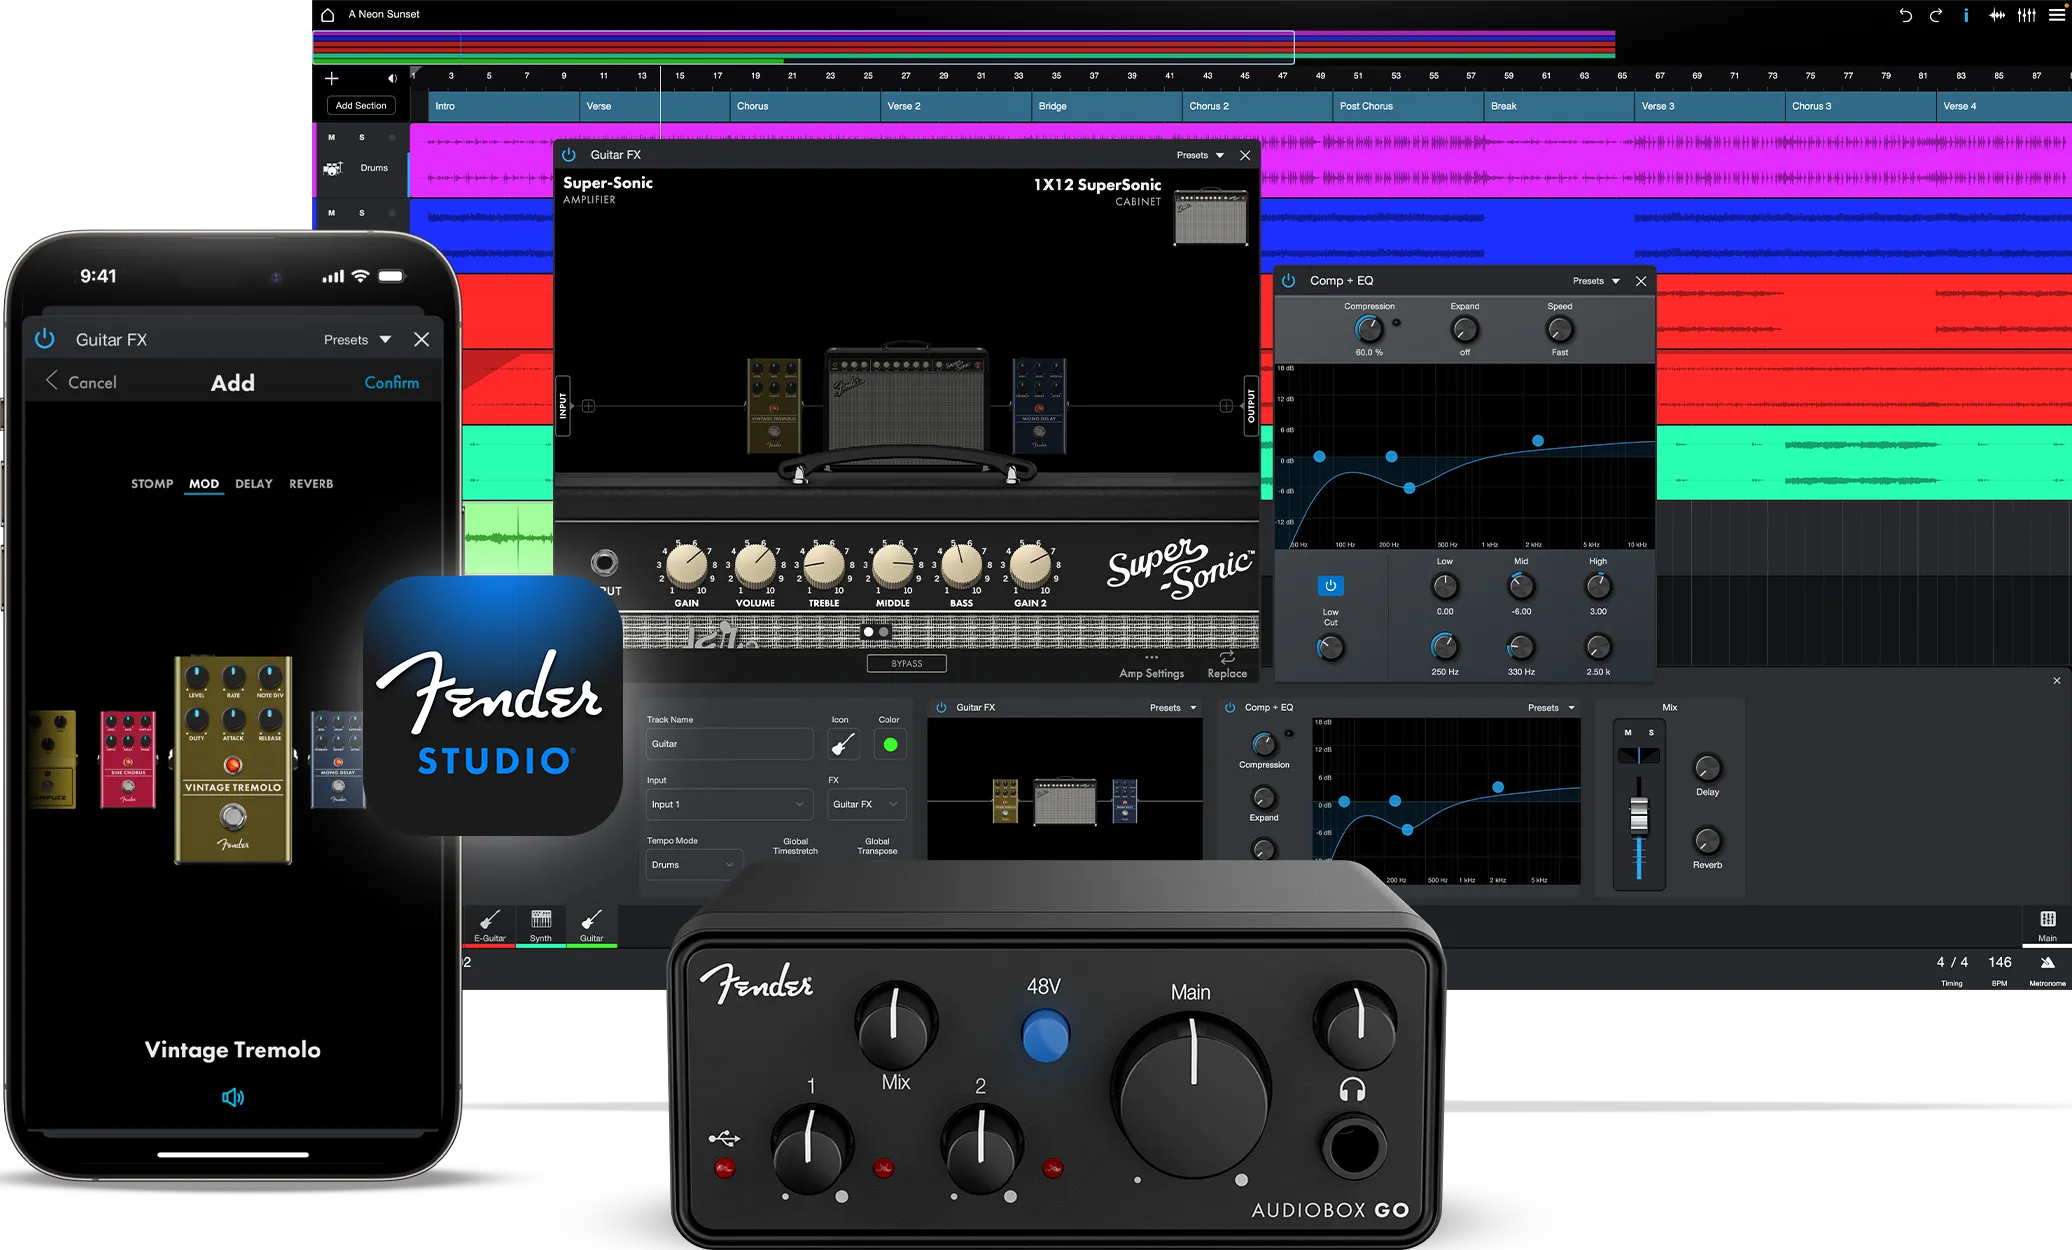Open Presets dropdown on the phone
This screenshot has height=1250, width=2072.
pyautogui.click(x=357, y=340)
